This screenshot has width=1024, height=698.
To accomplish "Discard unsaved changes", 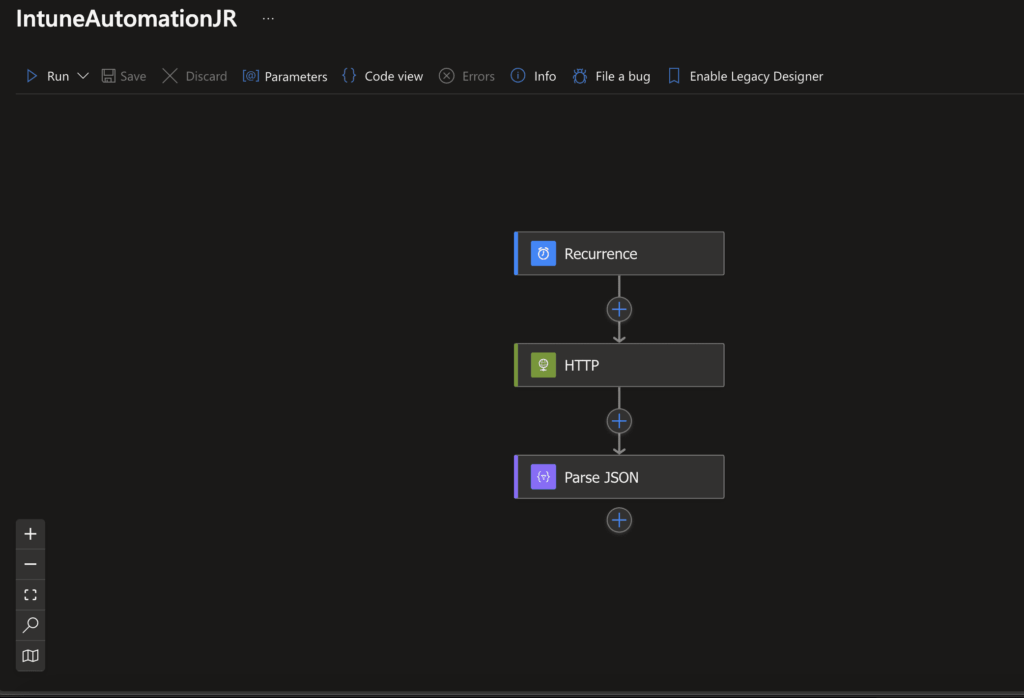I will coord(194,75).
